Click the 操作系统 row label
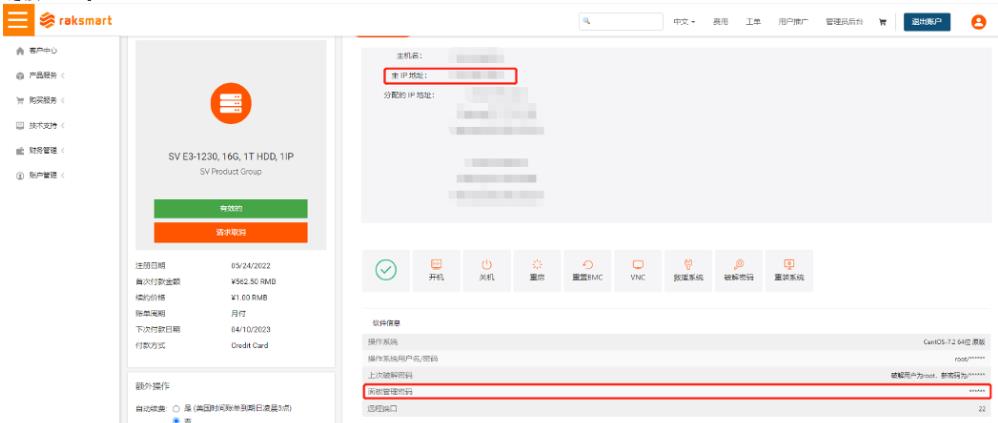Viewport: 998px width, 423px height. [383, 342]
